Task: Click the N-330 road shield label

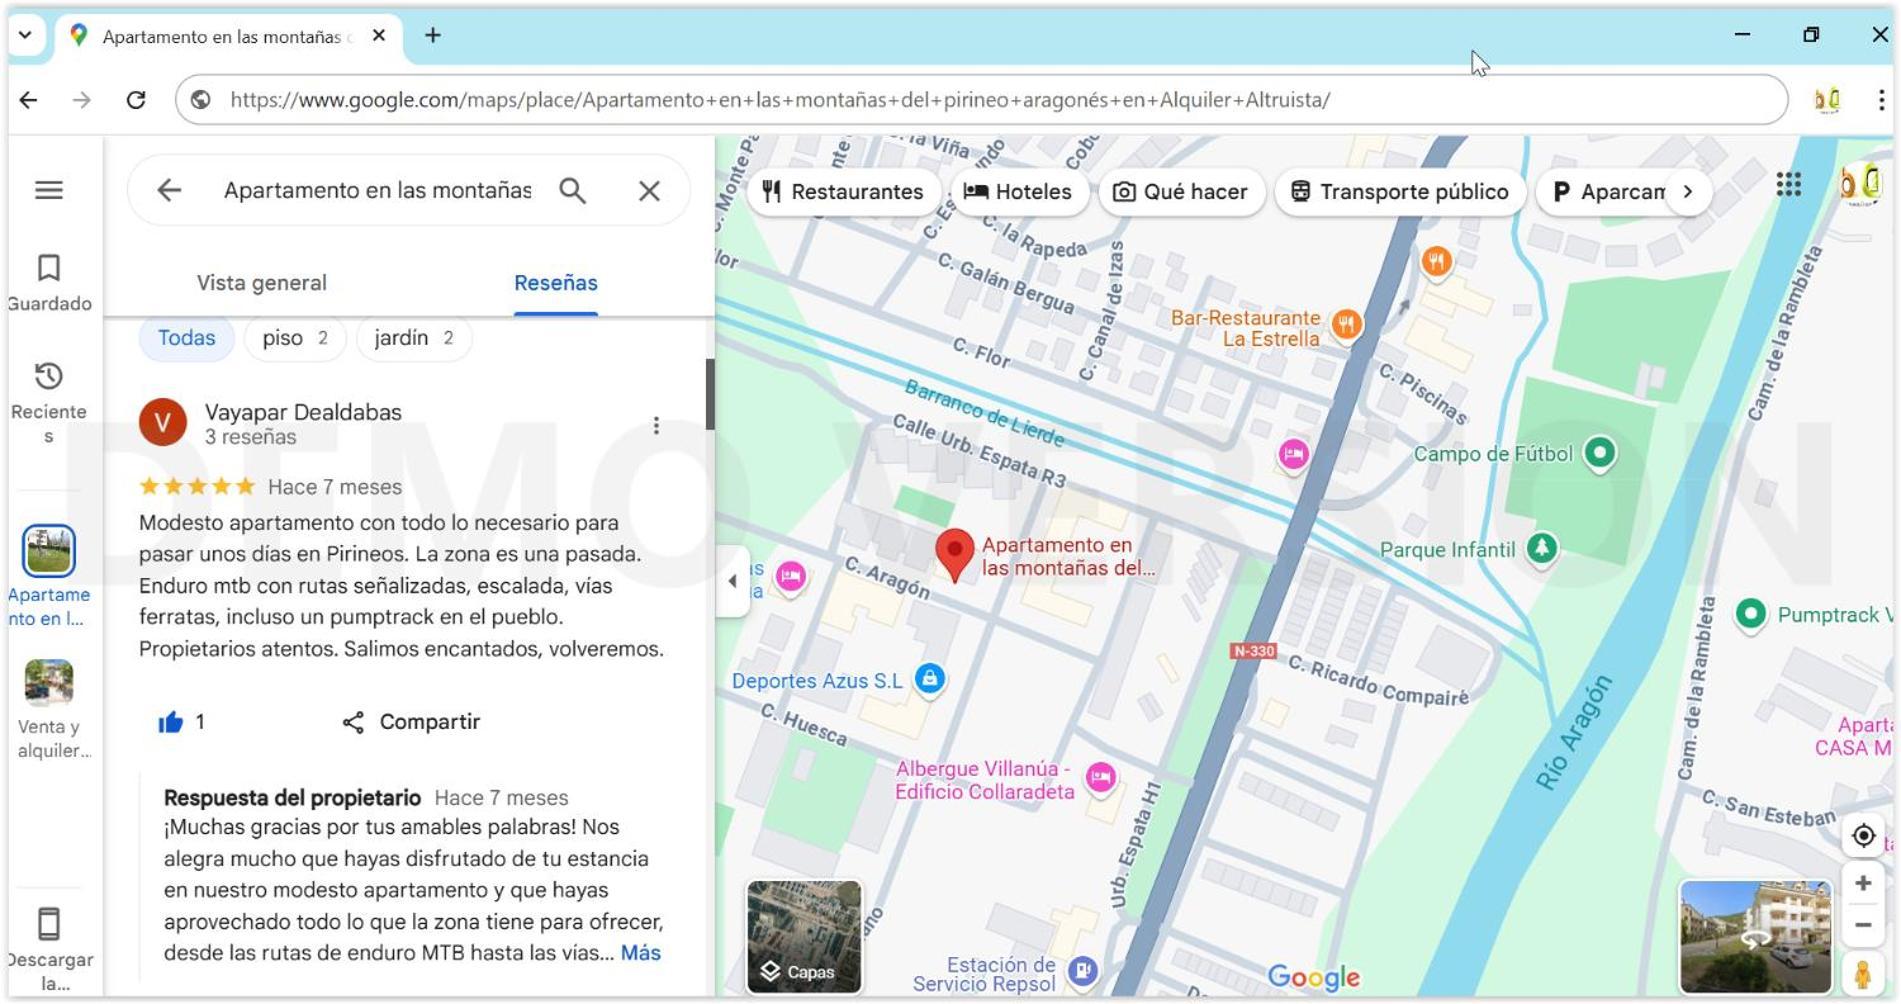Action: (1253, 651)
